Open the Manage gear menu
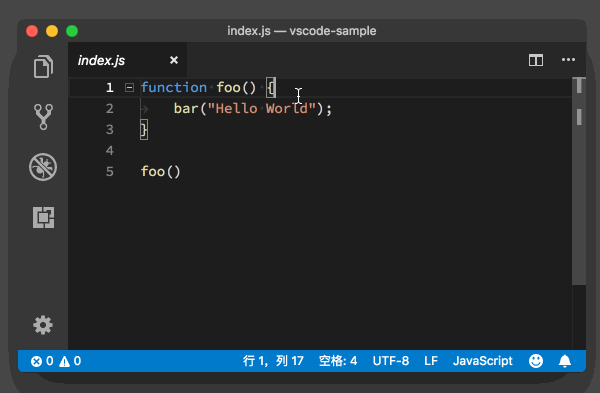The height and width of the screenshot is (393, 600). click(43, 325)
